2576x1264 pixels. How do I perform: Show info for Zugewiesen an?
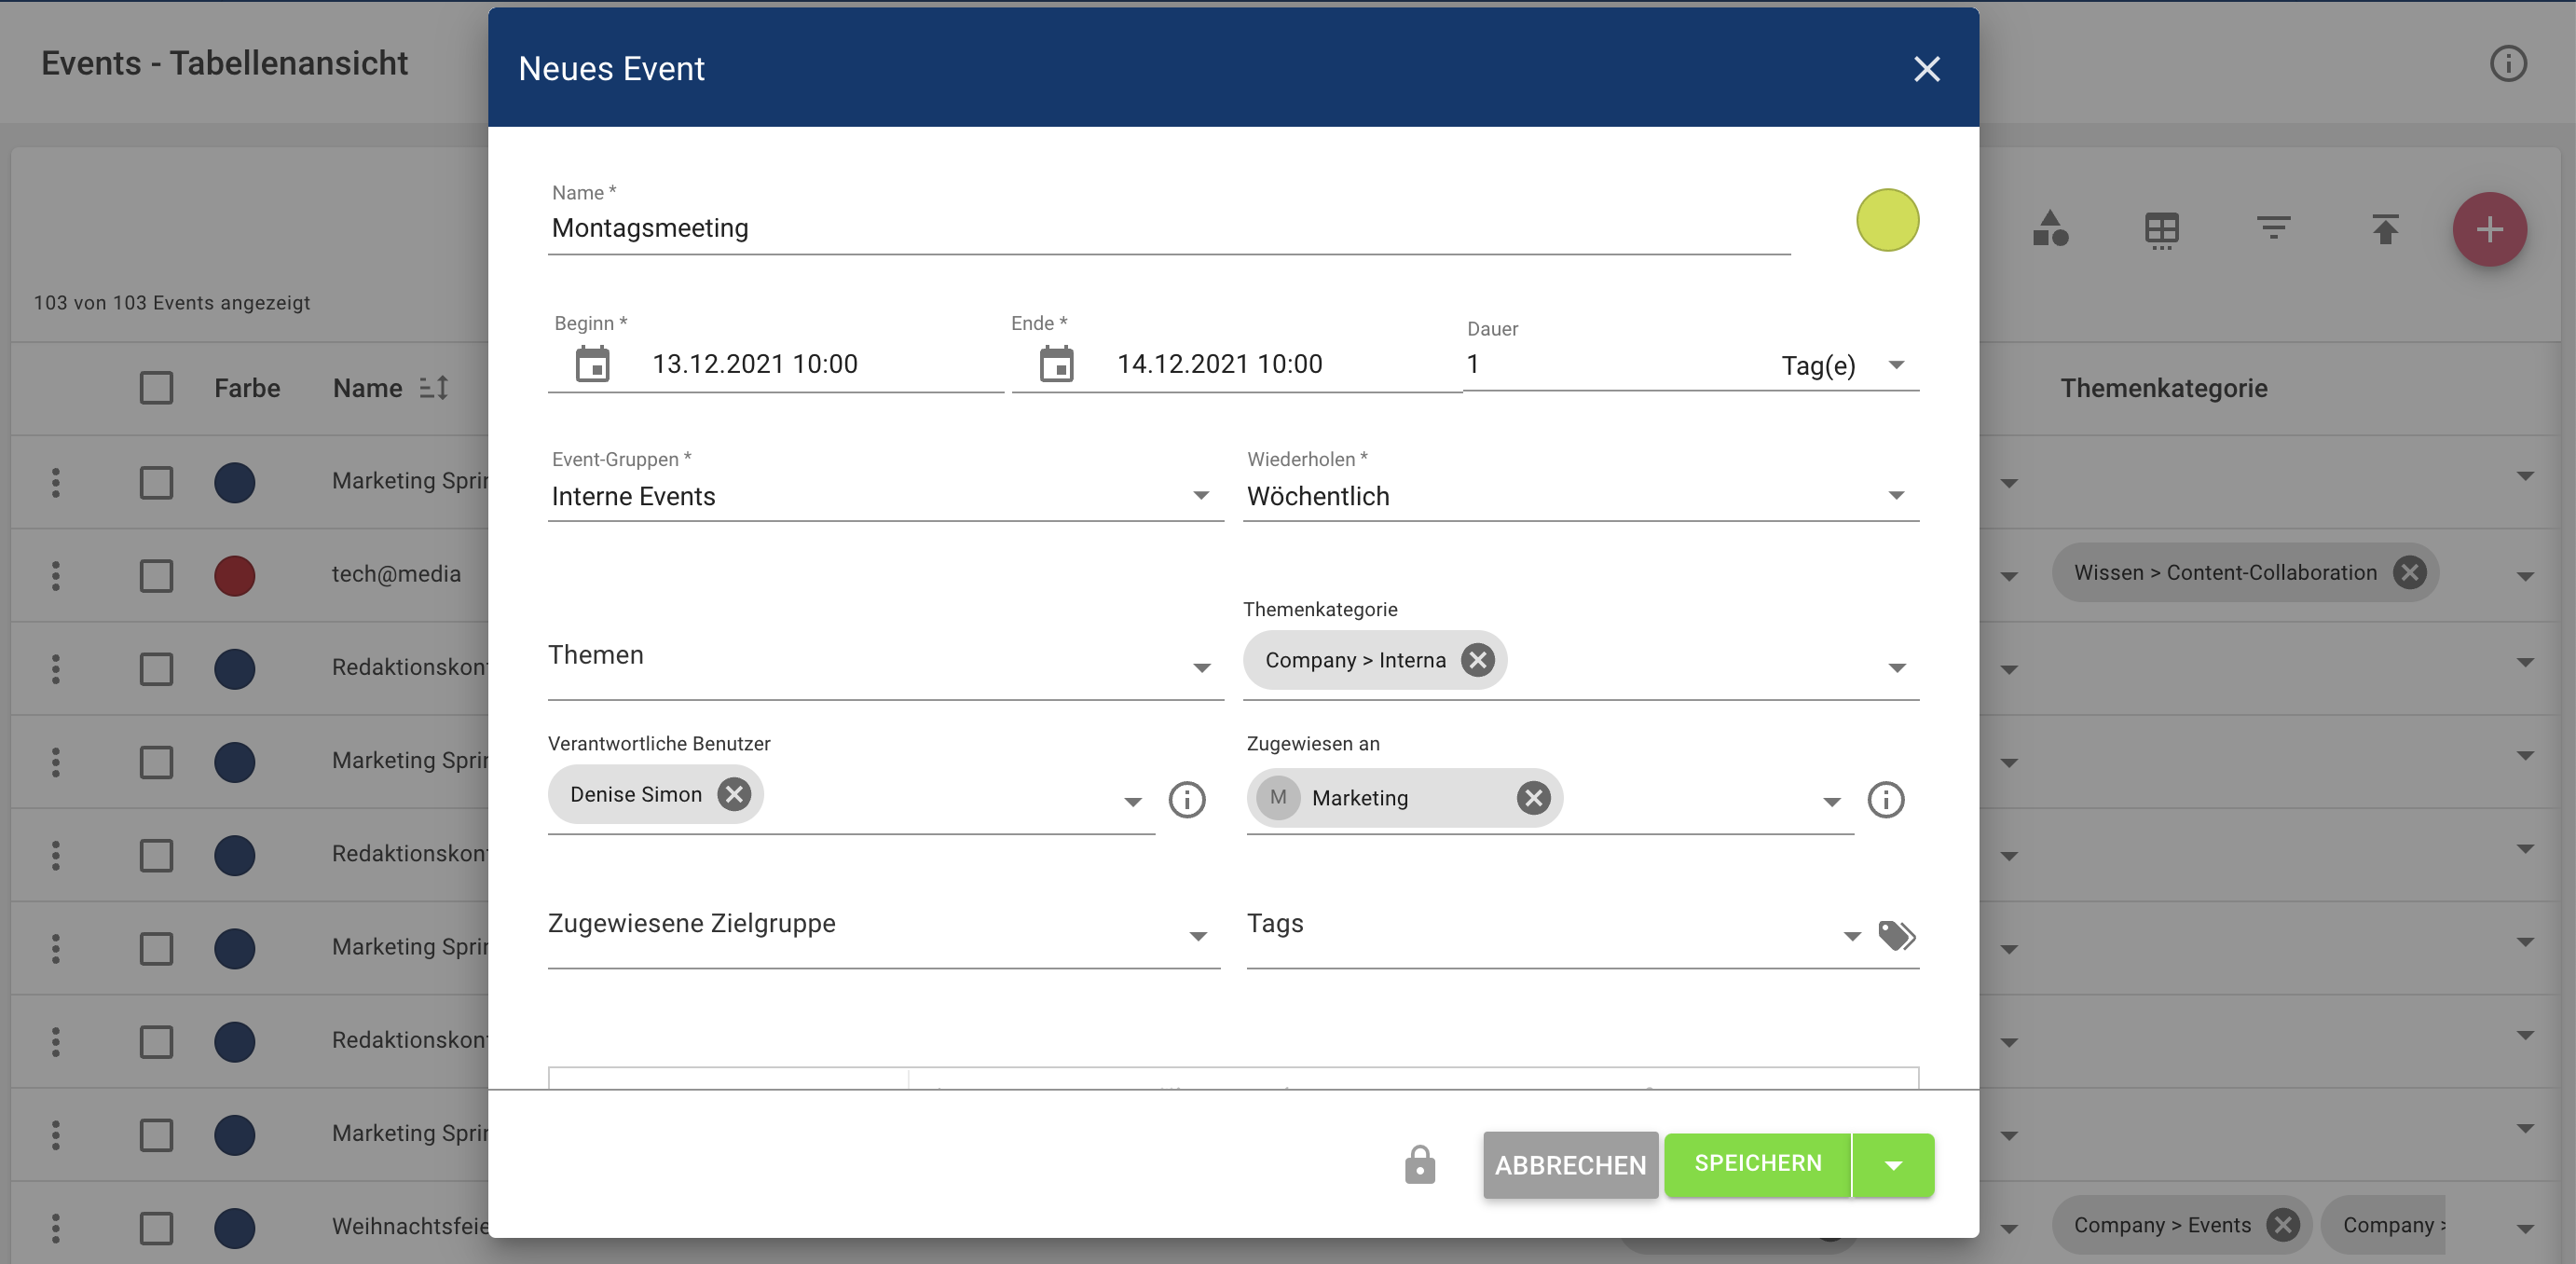pyautogui.click(x=1885, y=800)
